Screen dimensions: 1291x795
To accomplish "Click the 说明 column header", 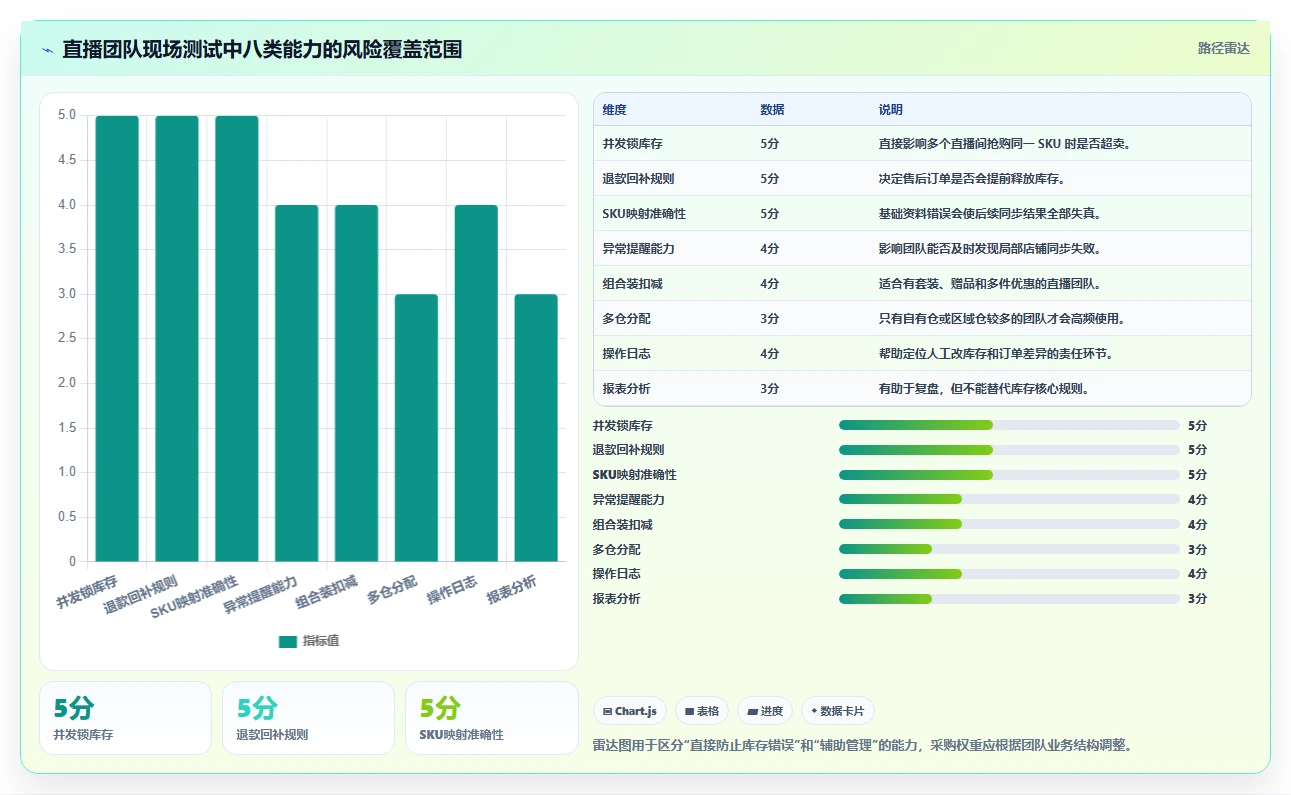I will pos(890,110).
